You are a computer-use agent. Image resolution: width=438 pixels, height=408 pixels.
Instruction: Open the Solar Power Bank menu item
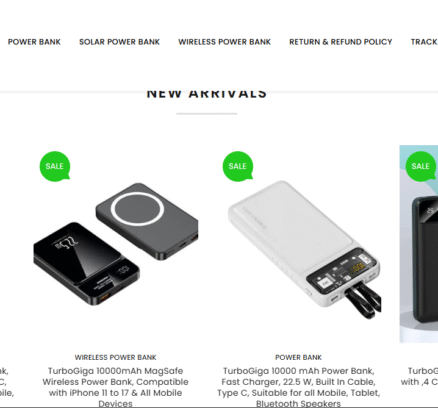tap(119, 42)
